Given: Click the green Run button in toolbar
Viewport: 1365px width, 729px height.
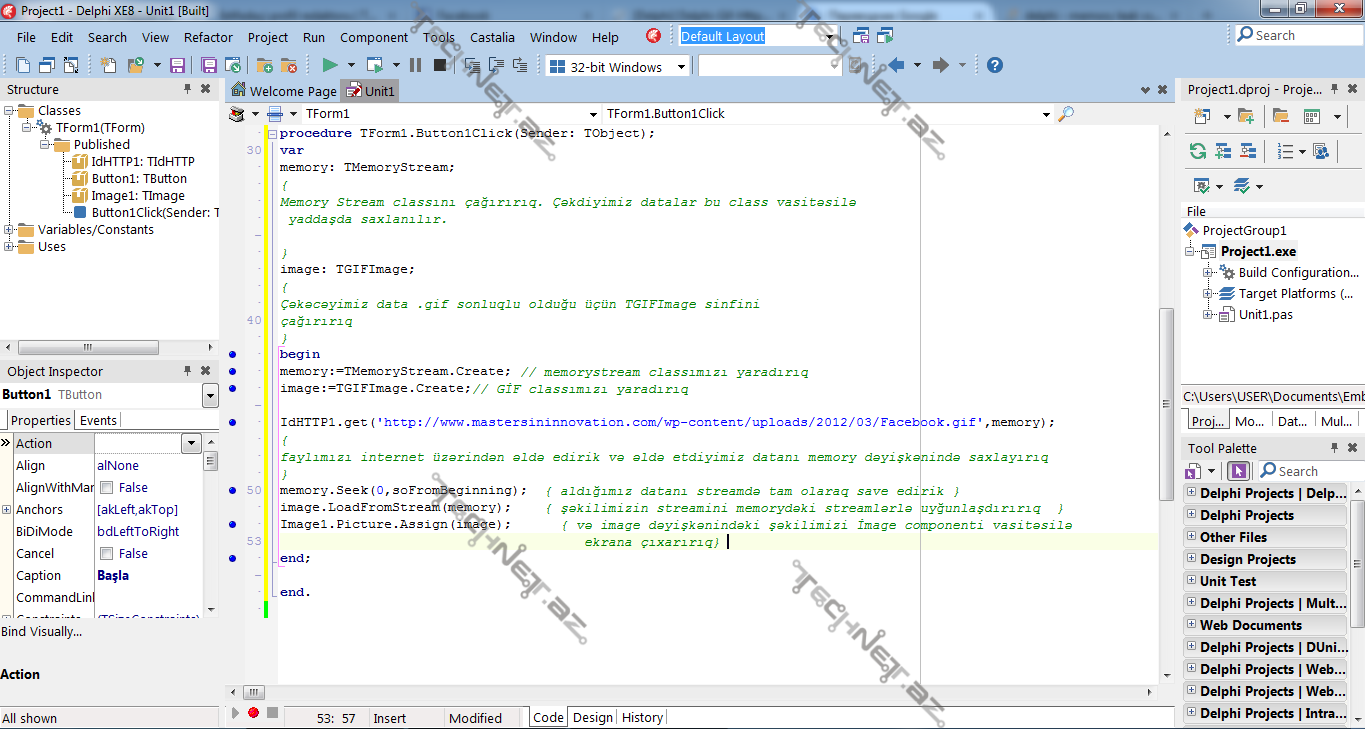Looking at the screenshot, I should click(x=329, y=66).
